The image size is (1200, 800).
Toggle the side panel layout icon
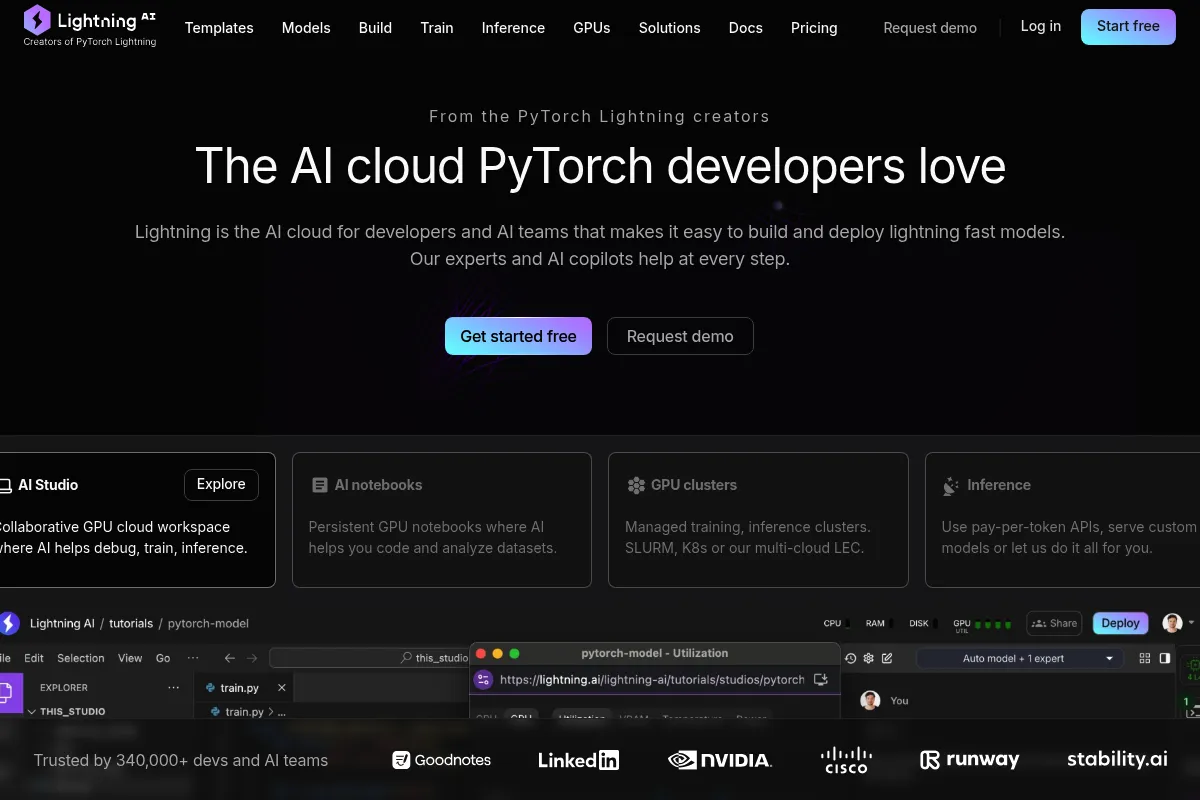[x=1165, y=658]
